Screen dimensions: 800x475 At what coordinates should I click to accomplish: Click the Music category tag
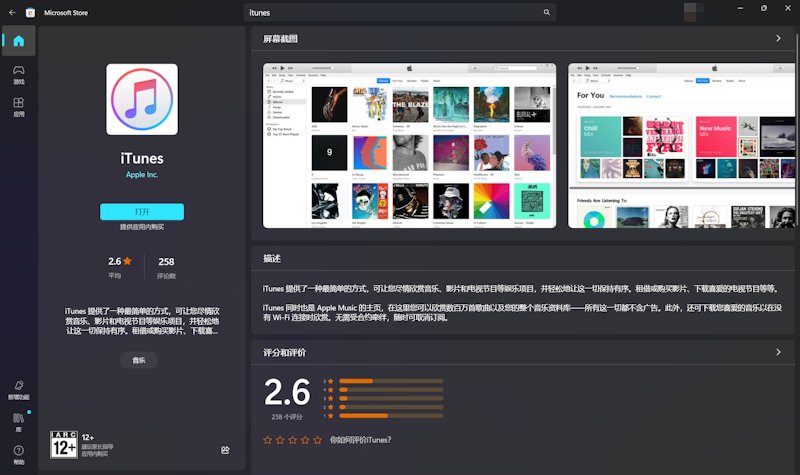[139, 360]
